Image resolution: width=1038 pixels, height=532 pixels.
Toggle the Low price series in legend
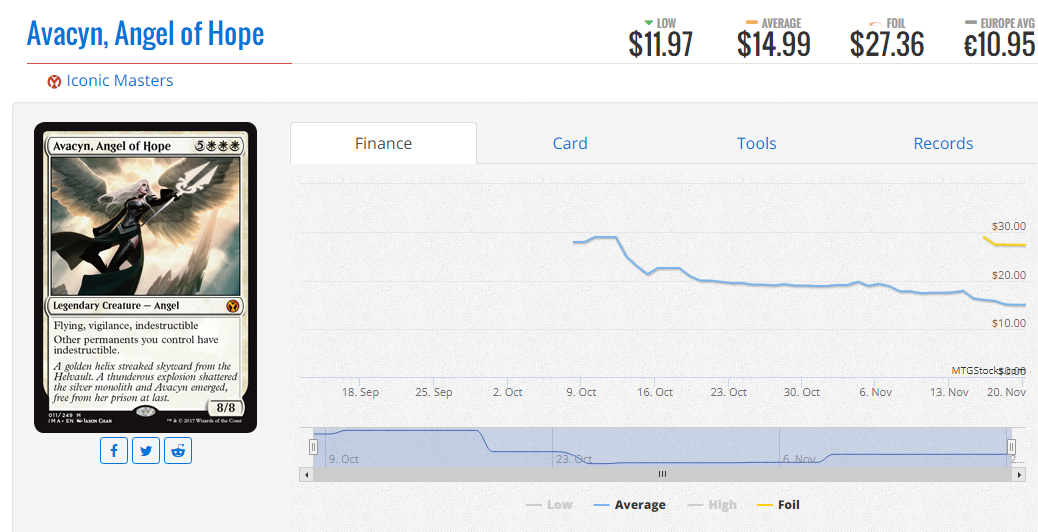(x=549, y=505)
